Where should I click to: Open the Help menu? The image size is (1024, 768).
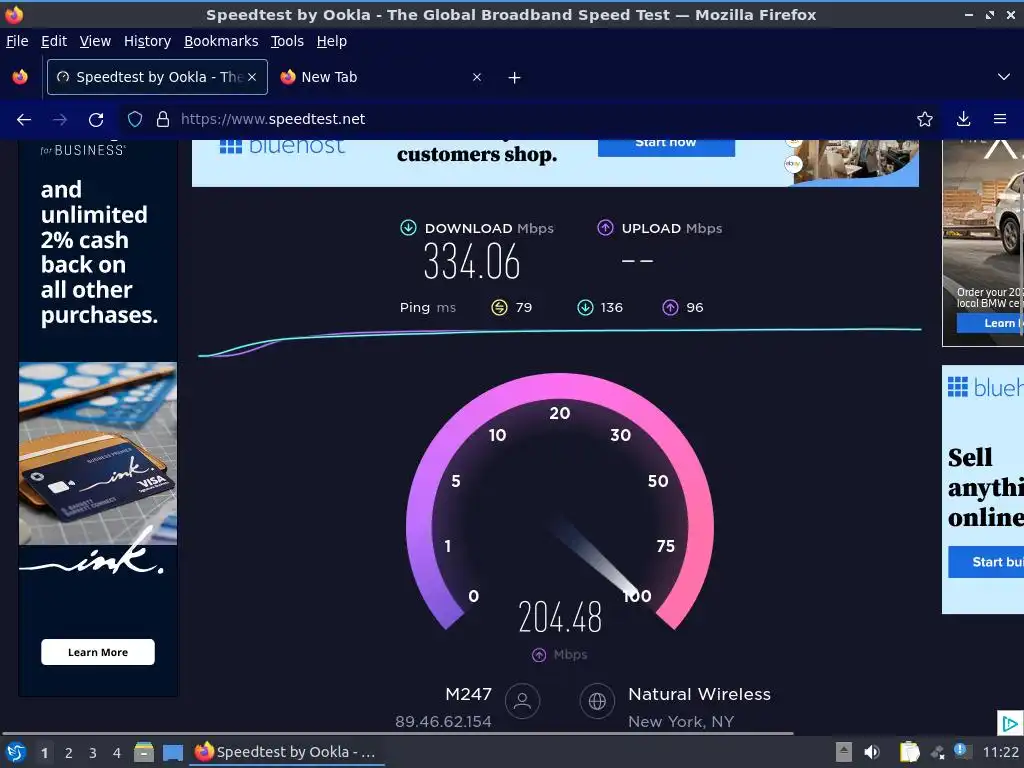point(332,41)
